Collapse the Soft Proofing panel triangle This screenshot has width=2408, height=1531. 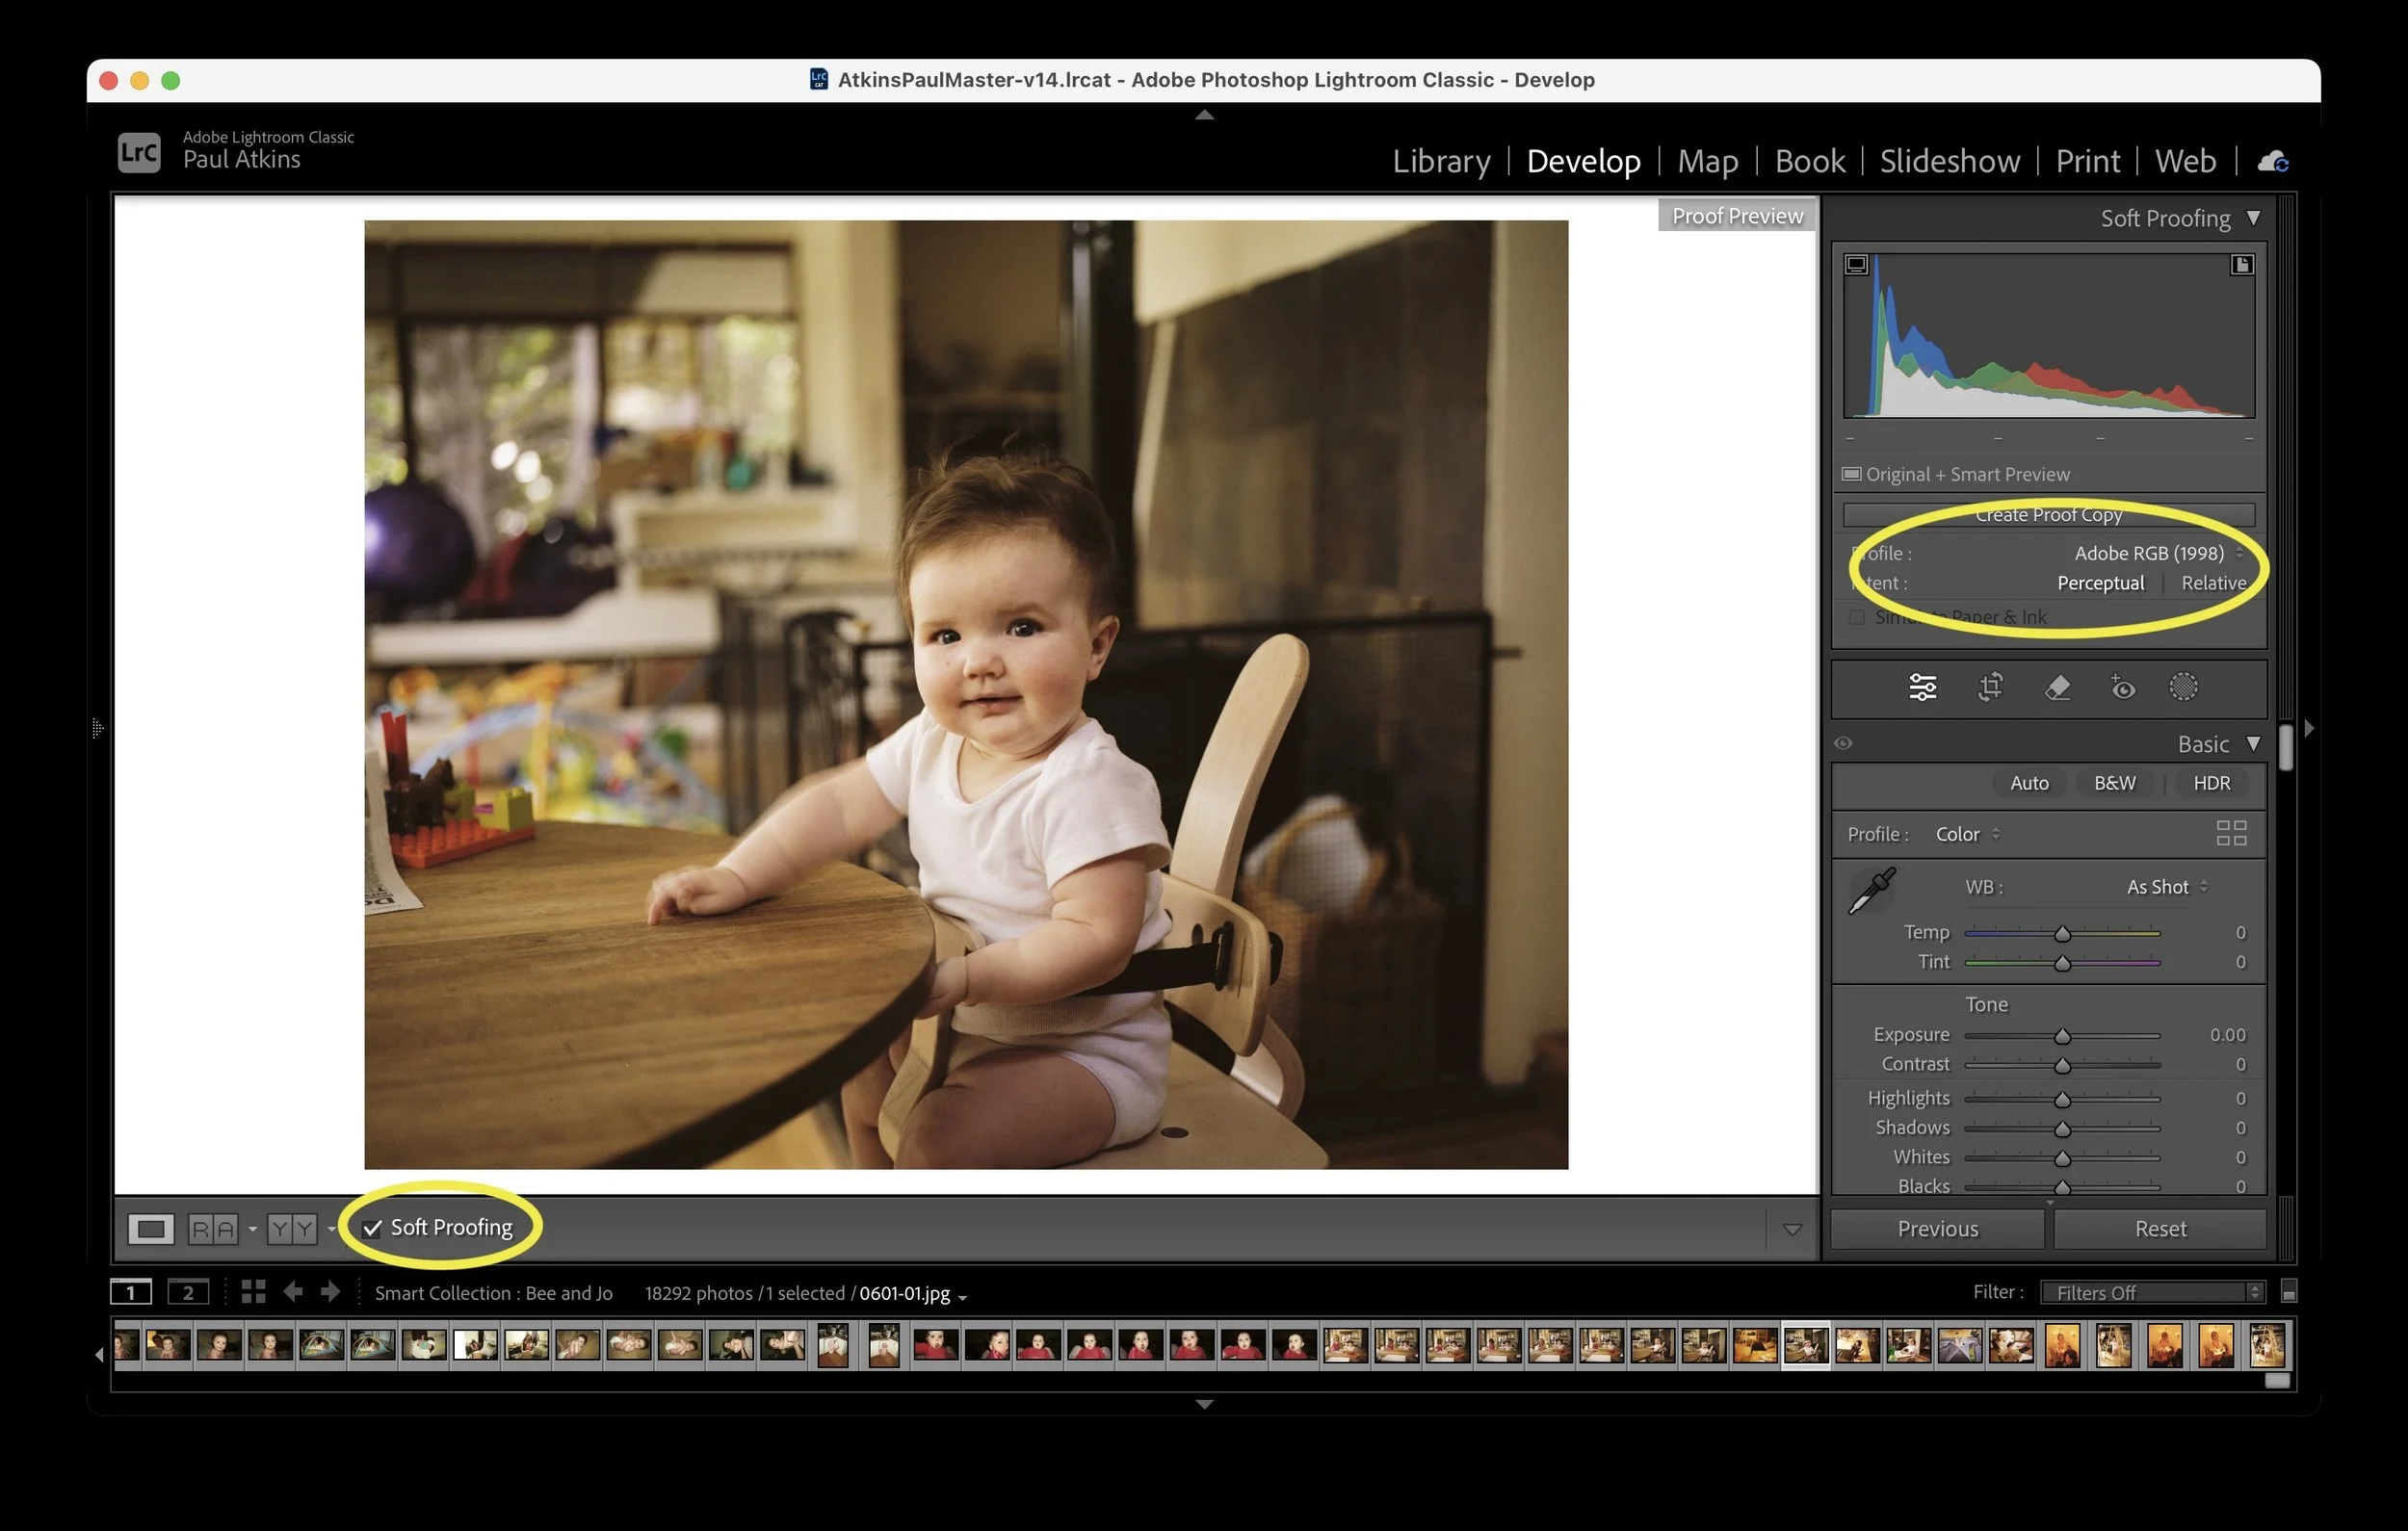(2253, 218)
